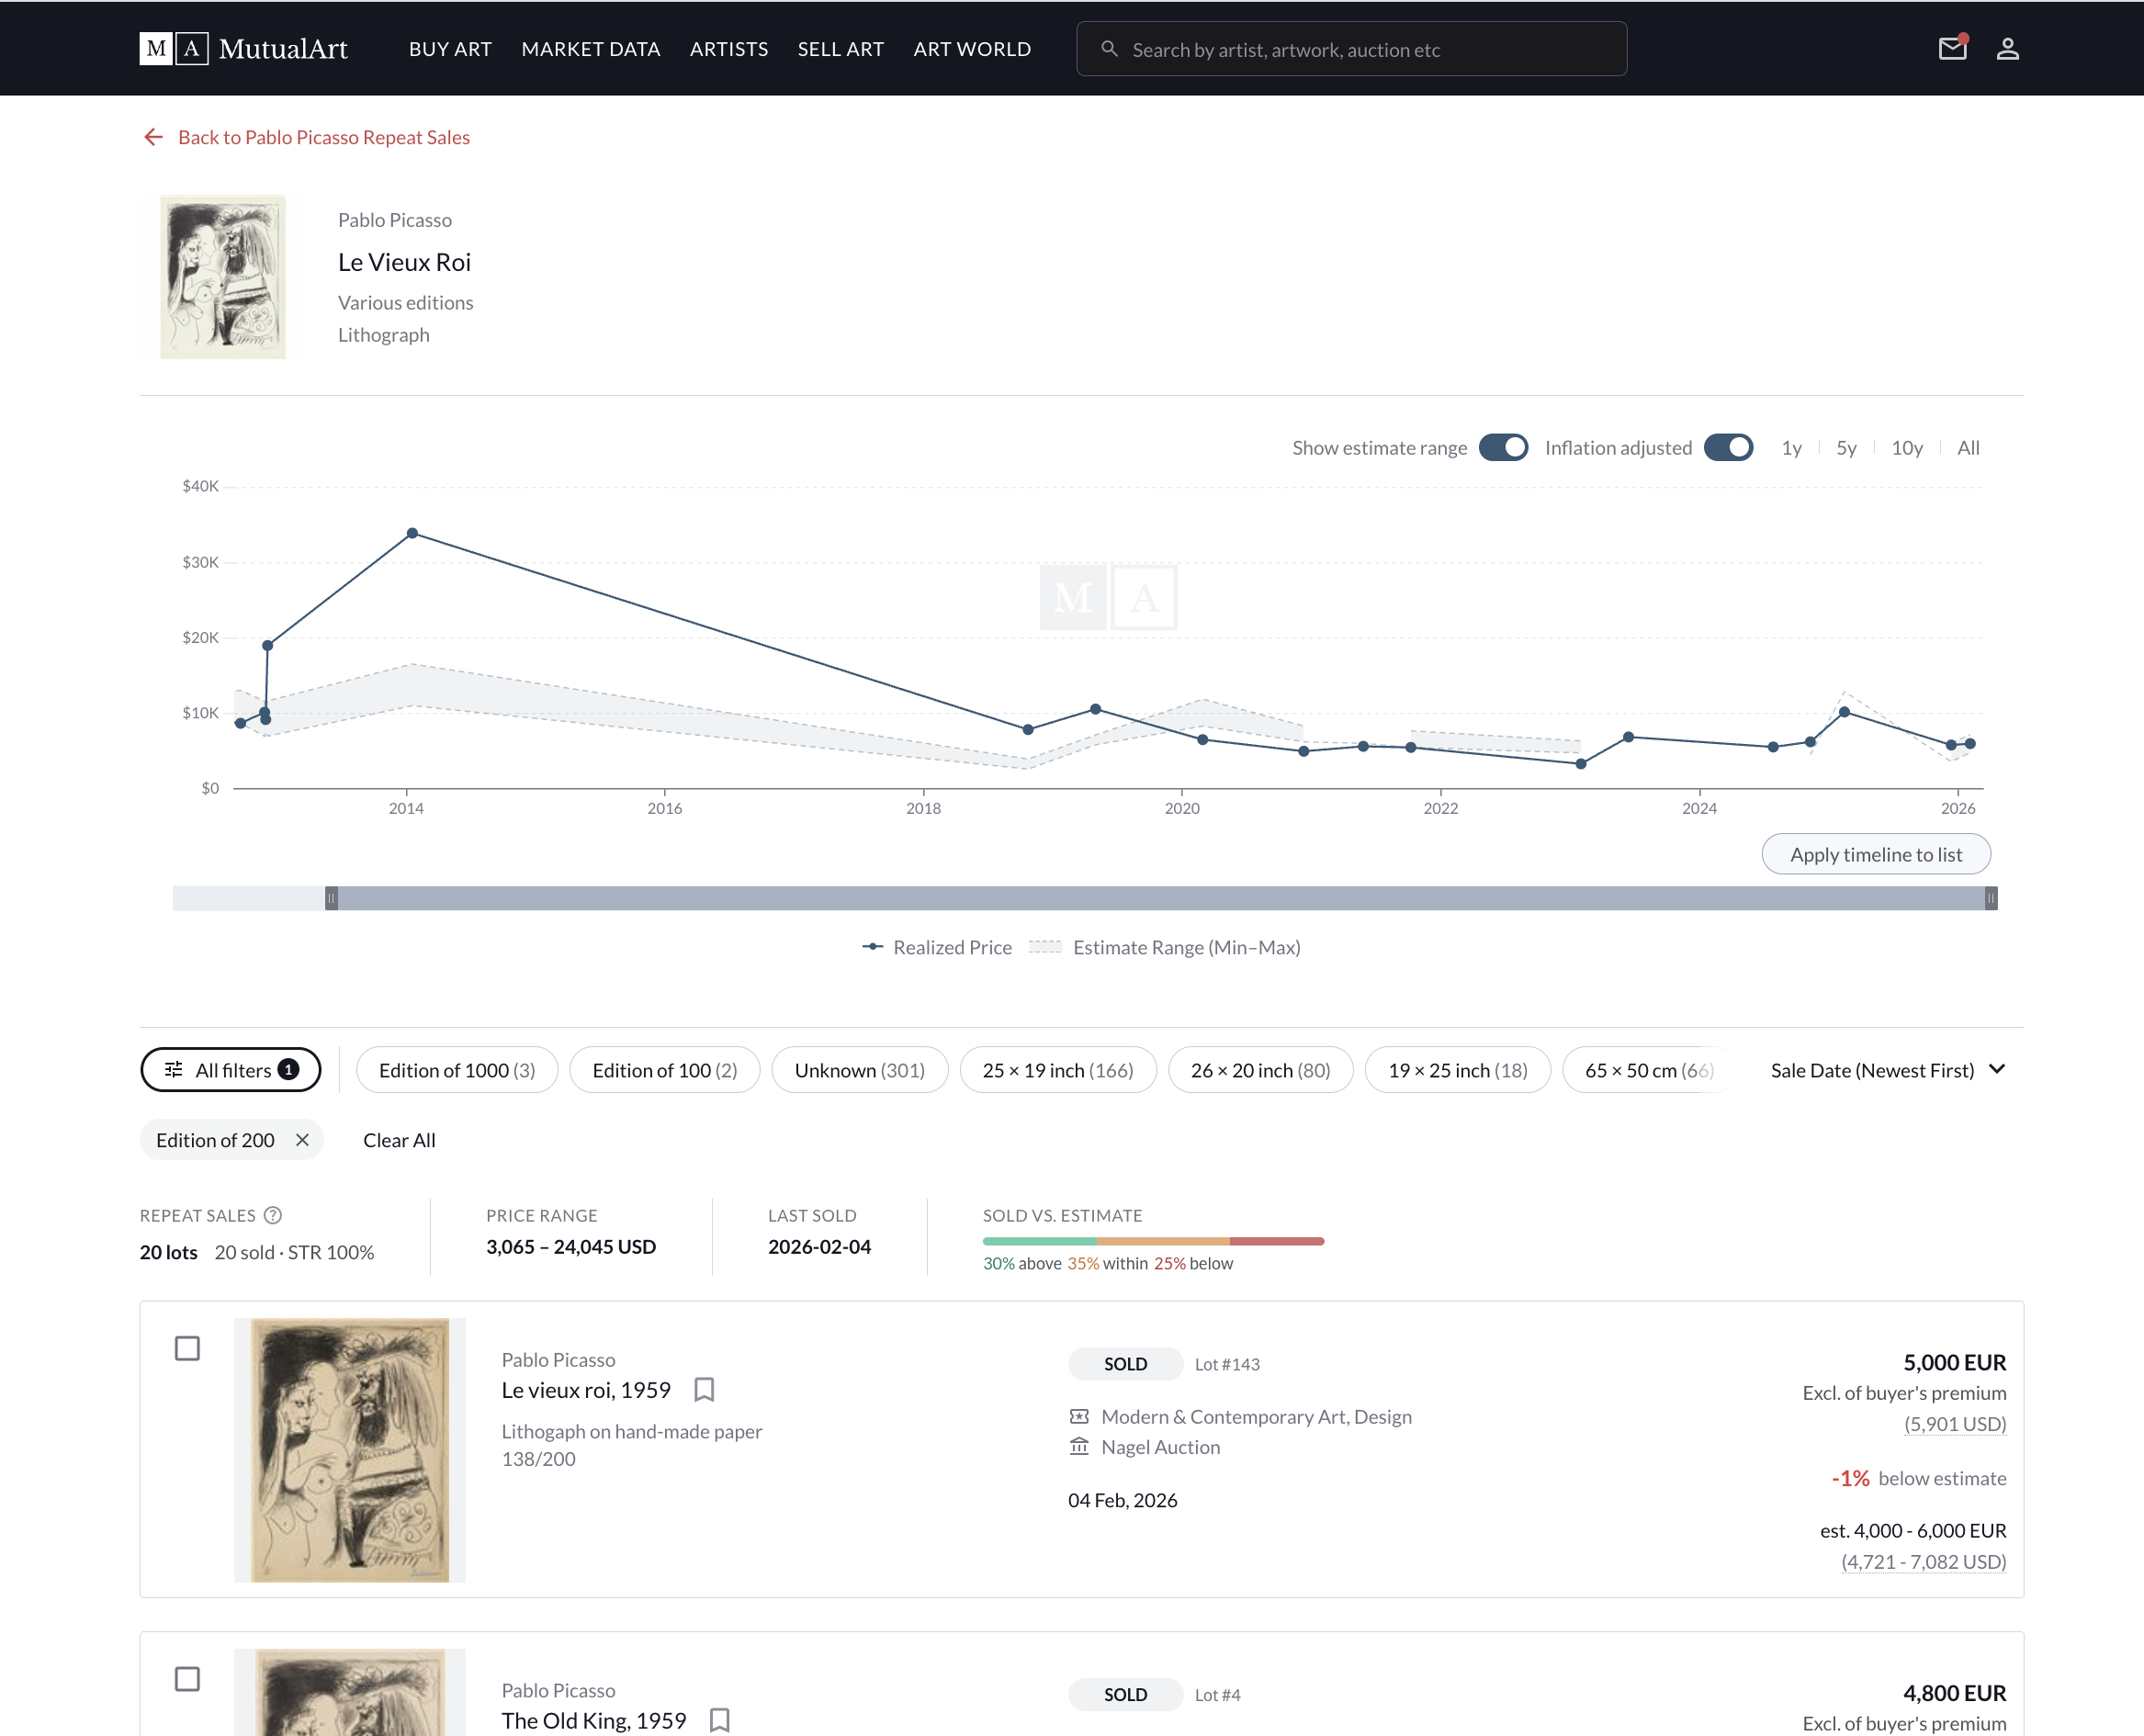
Task: Open the Sale Date (Newest First) sort dropdown
Action: click(x=1888, y=1070)
